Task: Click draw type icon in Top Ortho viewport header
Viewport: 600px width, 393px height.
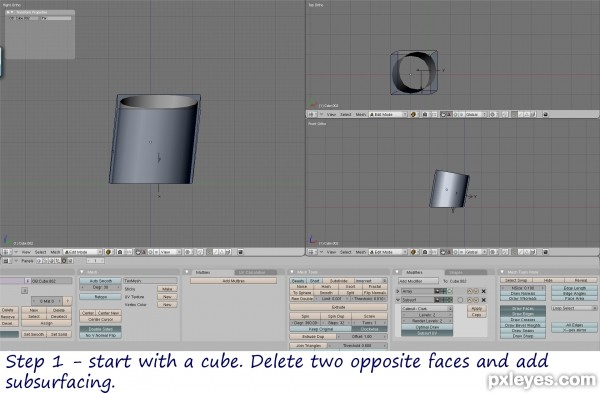Action: point(413,114)
